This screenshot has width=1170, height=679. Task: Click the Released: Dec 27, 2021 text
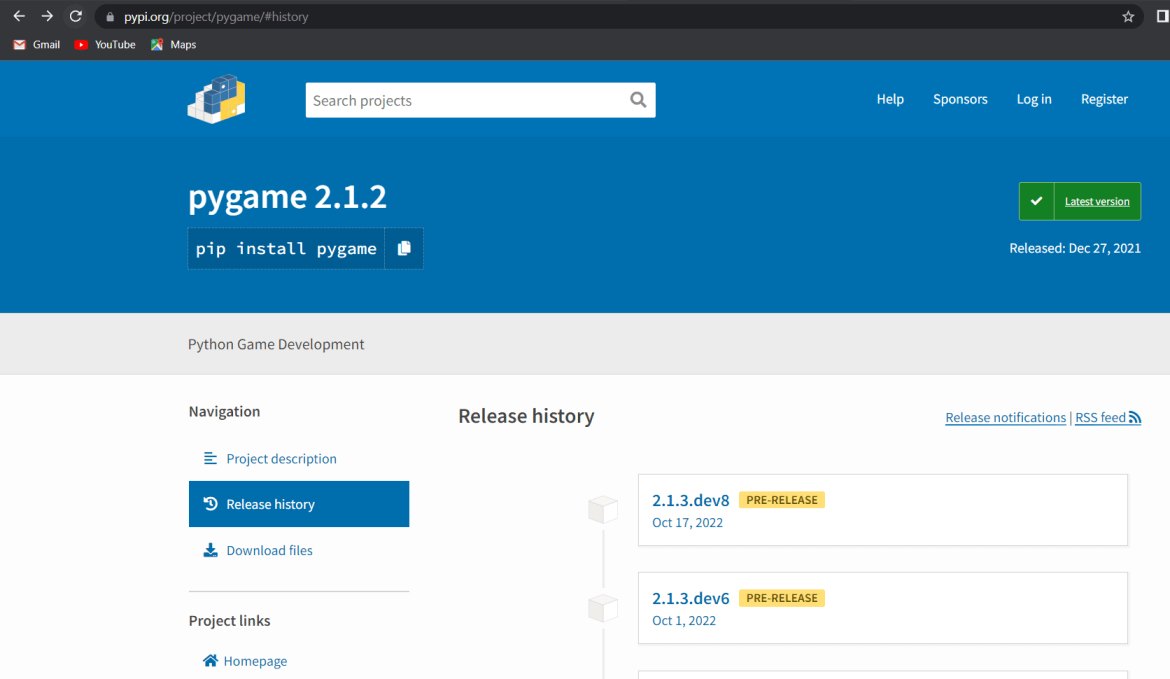click(1075, 248)
